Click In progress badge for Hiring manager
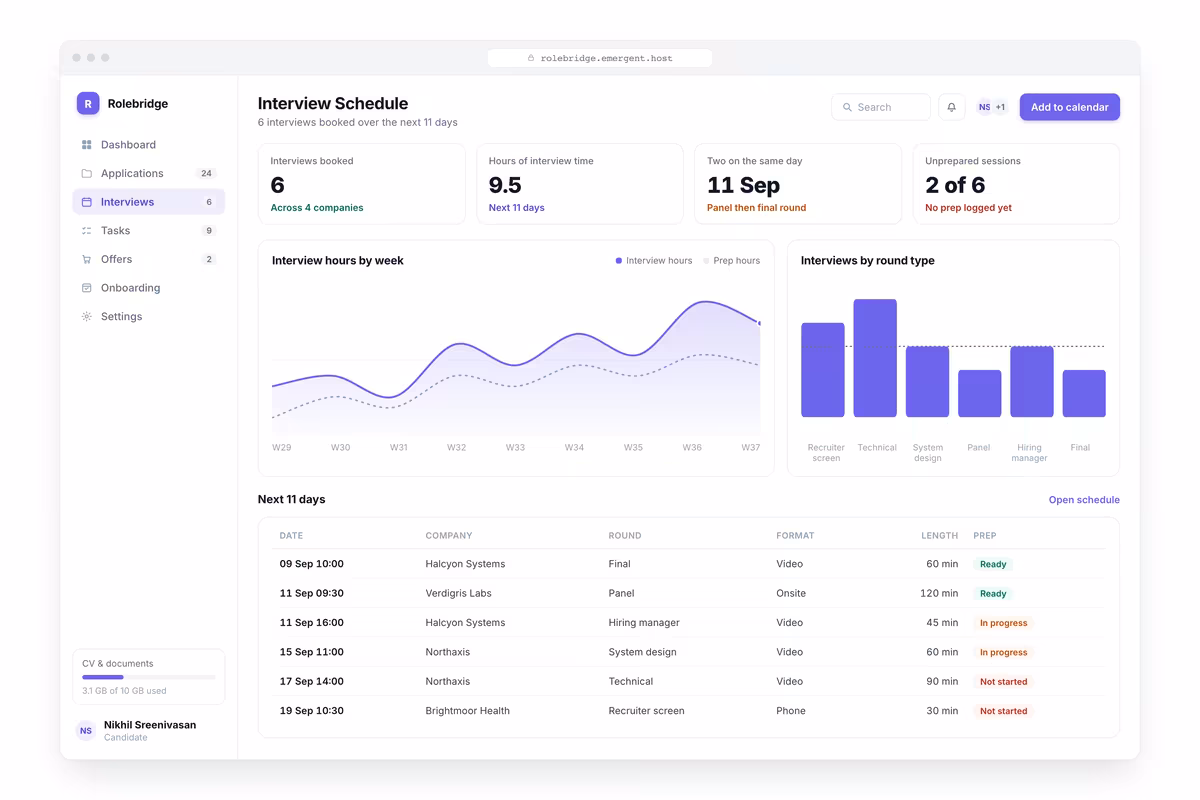The image size is (1200, 800). pos(1003,623)
